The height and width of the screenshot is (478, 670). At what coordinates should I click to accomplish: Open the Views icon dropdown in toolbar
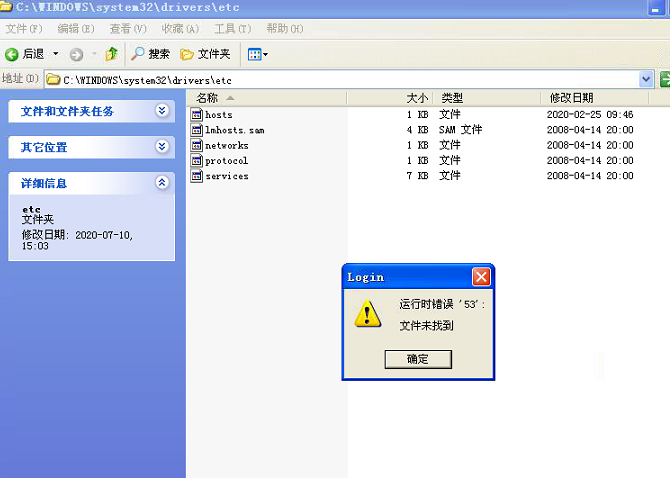[258, 55]
